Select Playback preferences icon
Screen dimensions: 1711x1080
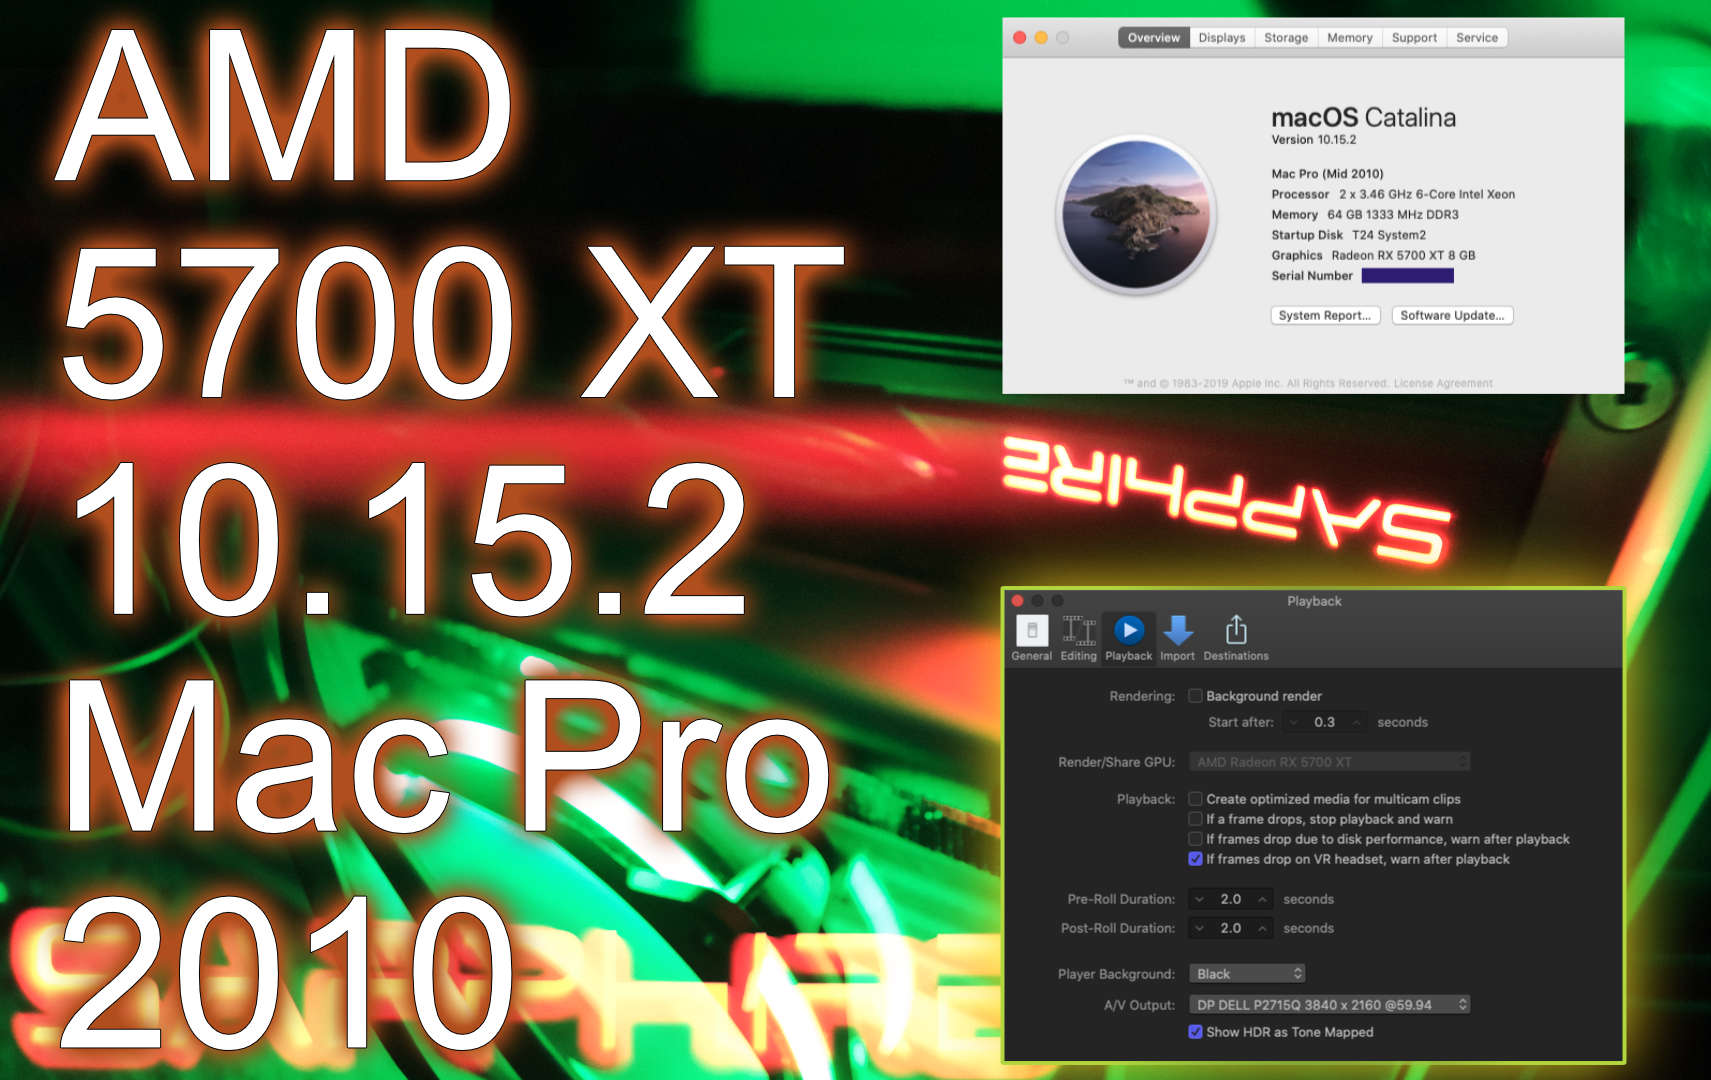pos(1128,638)
